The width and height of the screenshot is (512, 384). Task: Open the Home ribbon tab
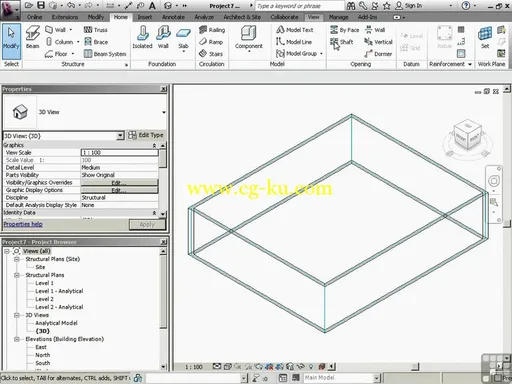pos(120,17)
